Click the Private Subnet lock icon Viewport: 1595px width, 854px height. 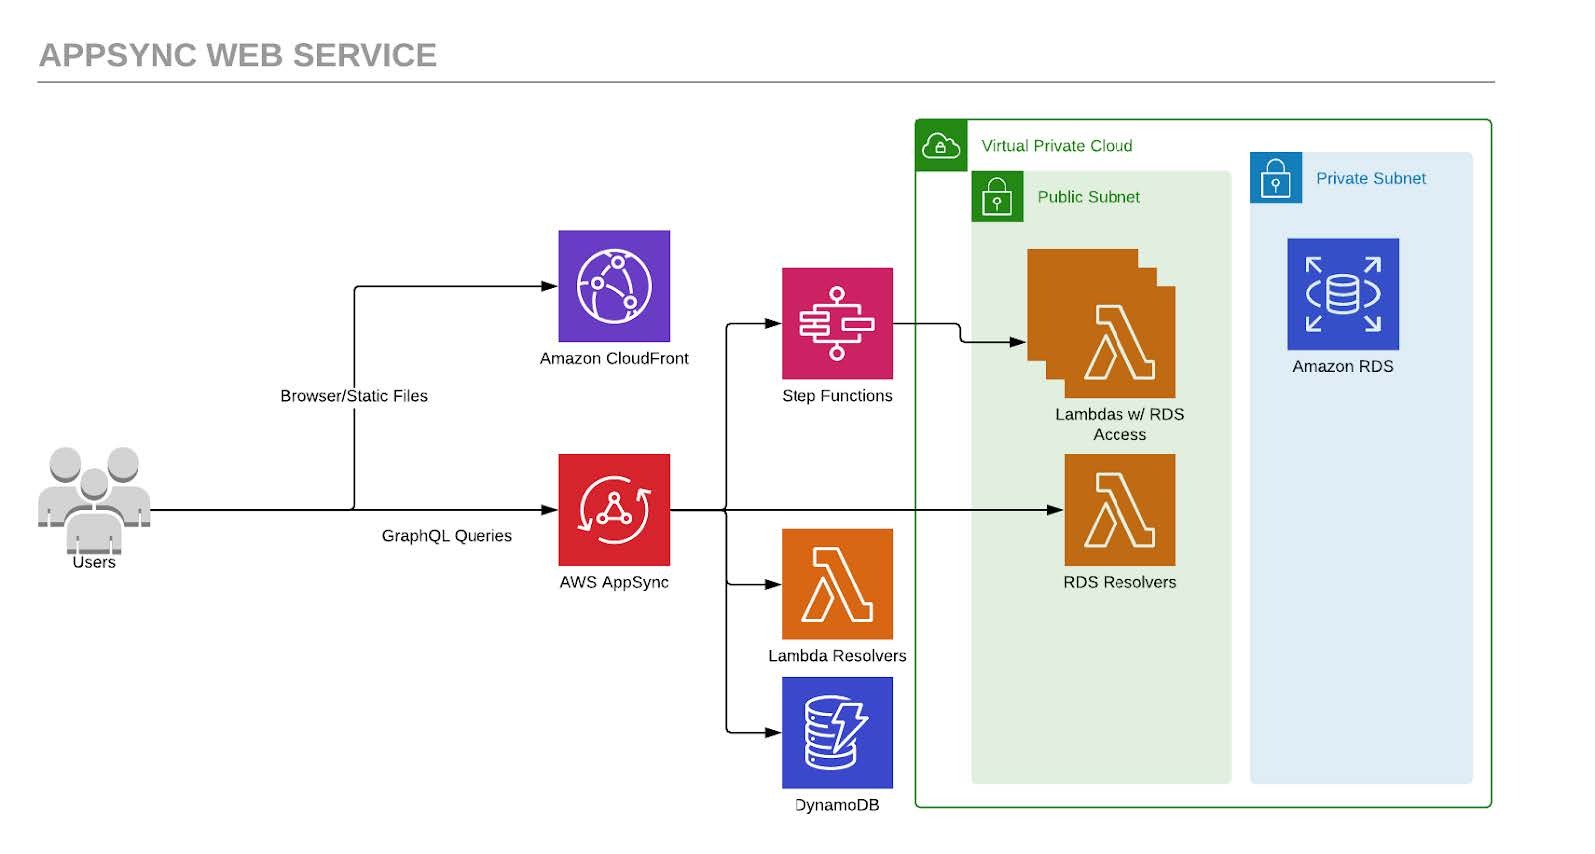tap(1276, 178)
